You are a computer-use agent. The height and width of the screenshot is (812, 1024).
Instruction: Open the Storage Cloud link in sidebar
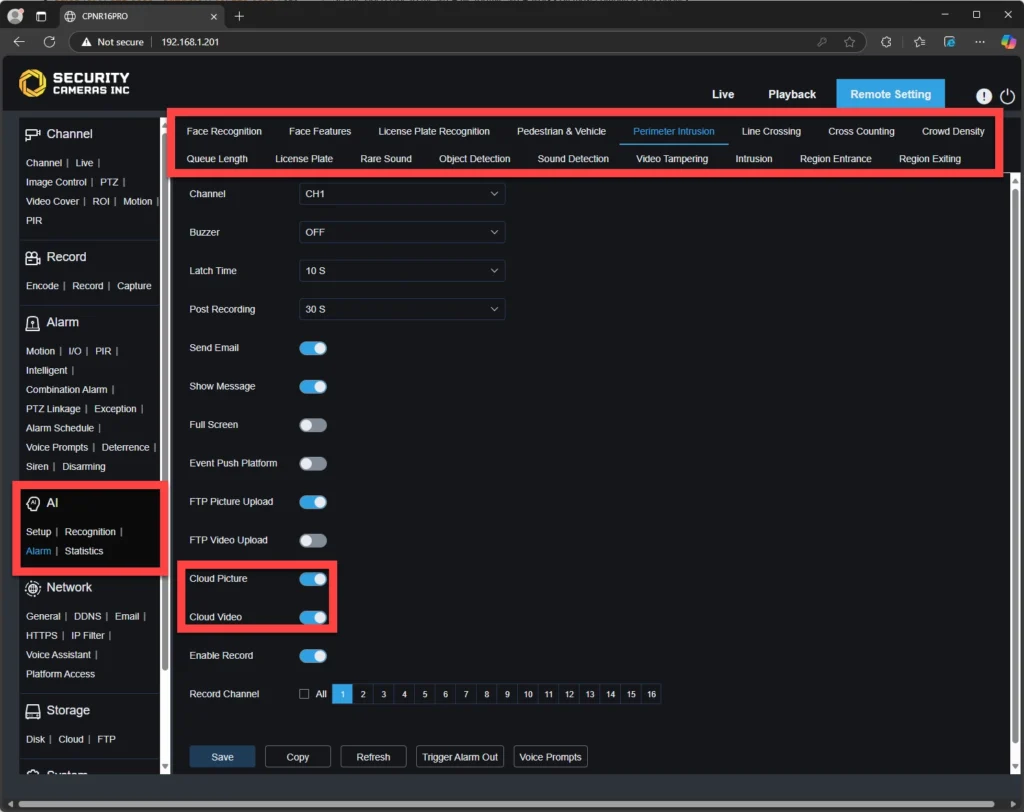(71, 739)
